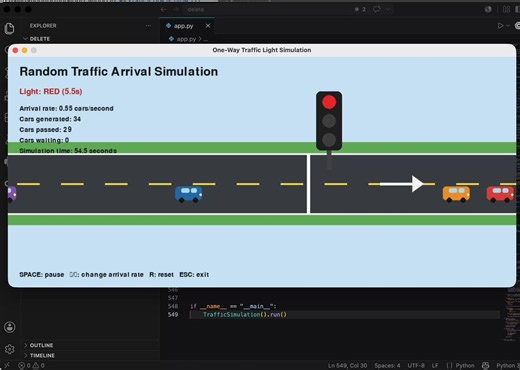Open the errors and warnings status indicator
Image resolution: width=520 pixels, height=370 pixels.
point(31,366)
